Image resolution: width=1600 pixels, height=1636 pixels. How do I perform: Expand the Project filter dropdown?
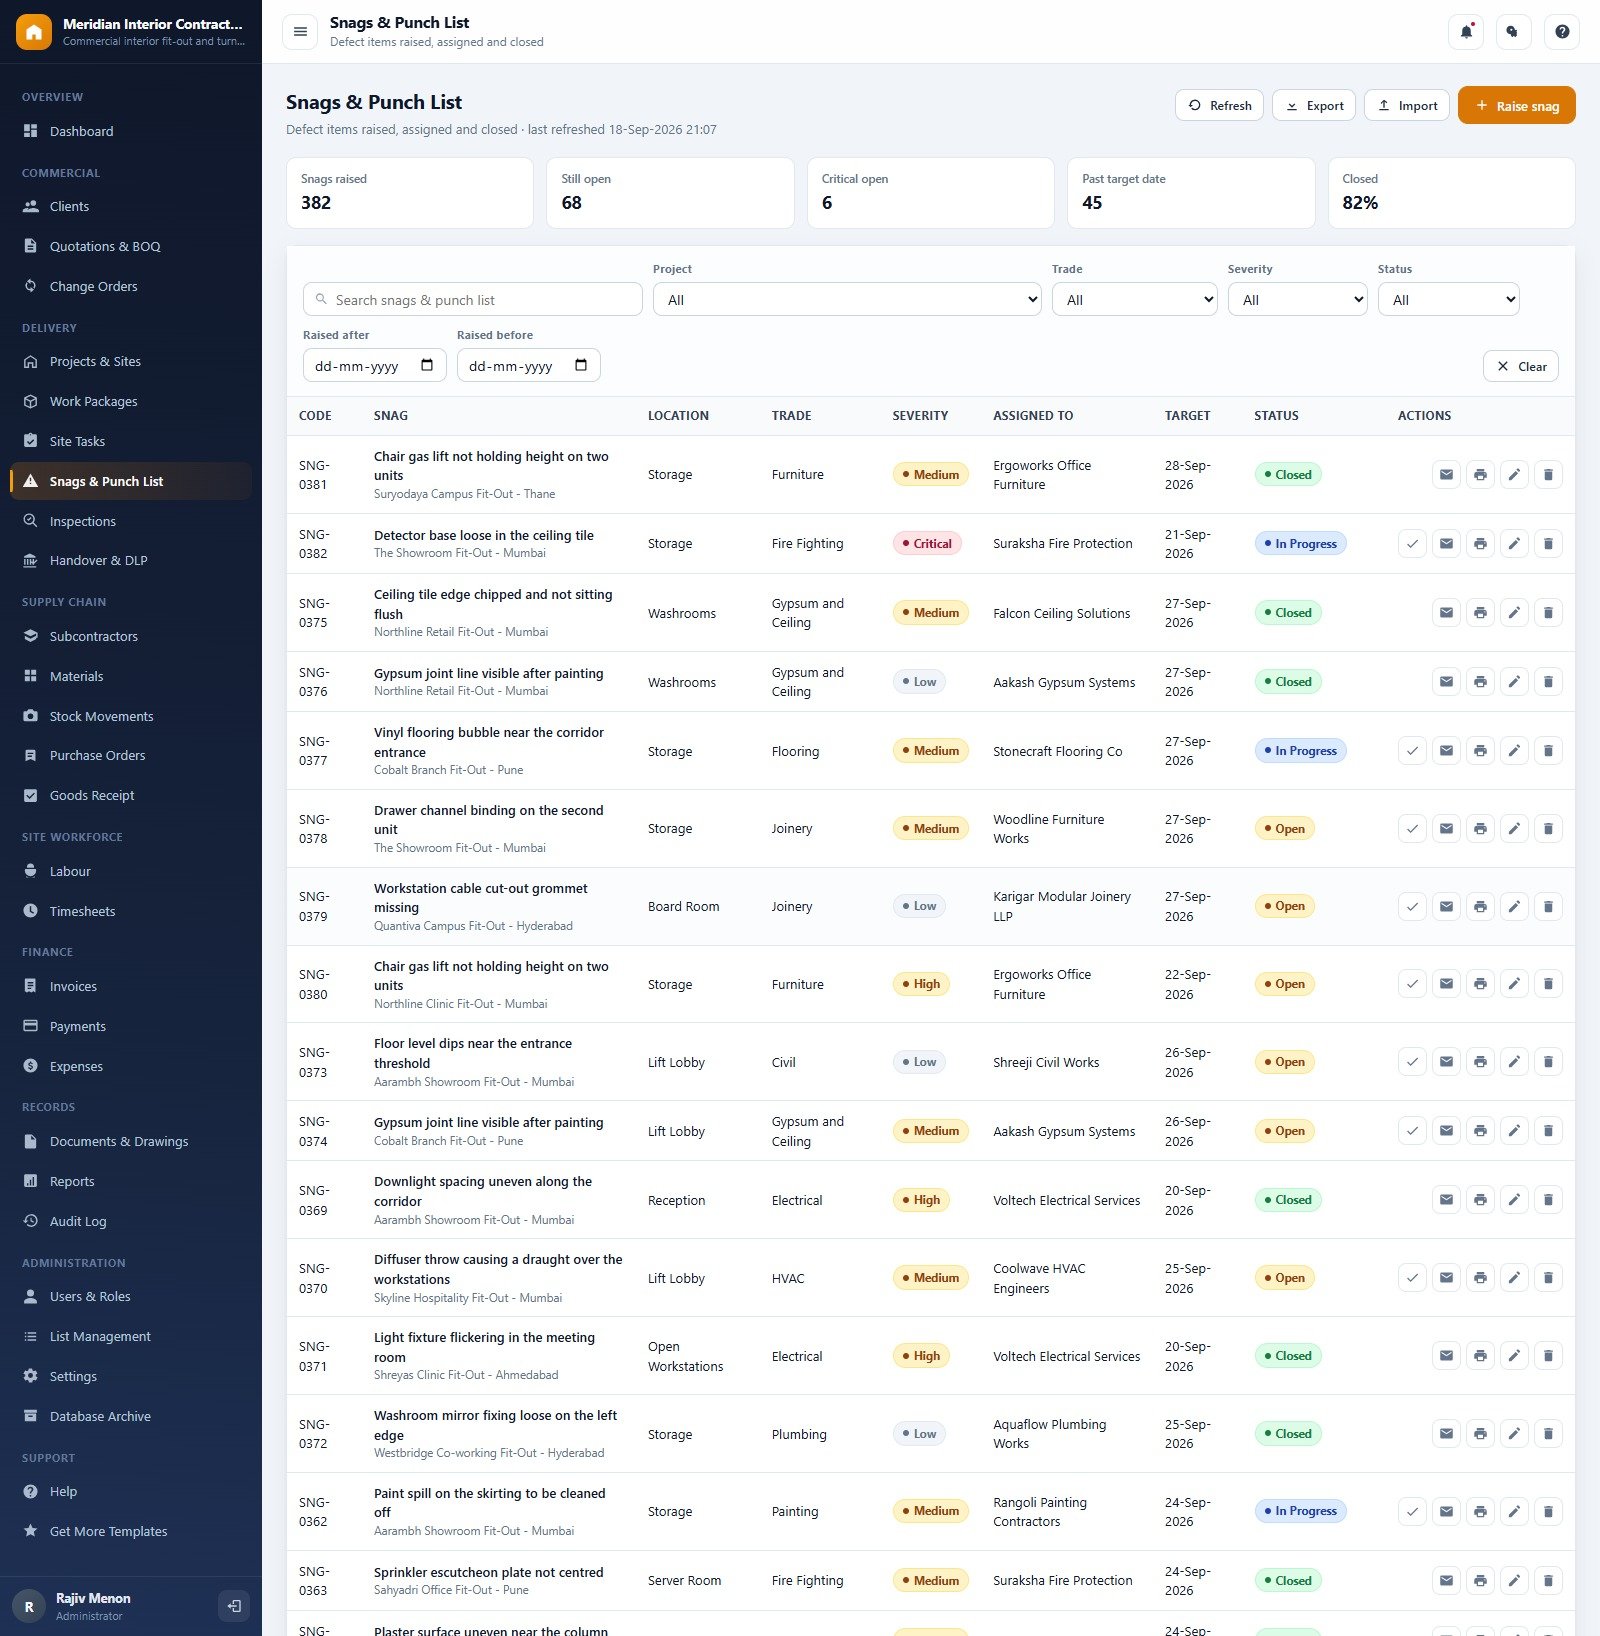click(x=847, y=300)
